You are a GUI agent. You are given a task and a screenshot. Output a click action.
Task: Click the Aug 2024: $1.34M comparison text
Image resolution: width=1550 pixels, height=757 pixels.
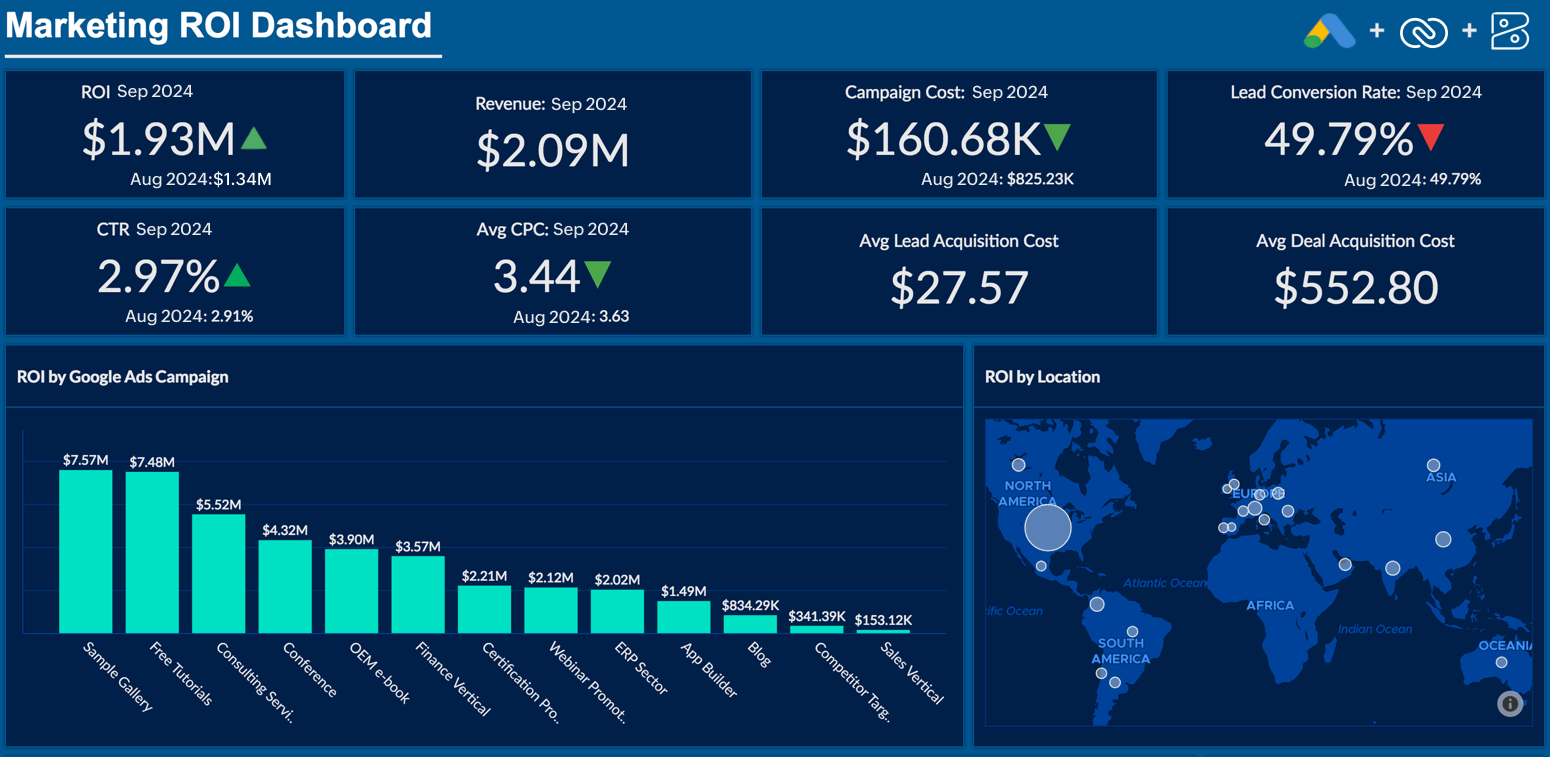(x=201, y=180)
